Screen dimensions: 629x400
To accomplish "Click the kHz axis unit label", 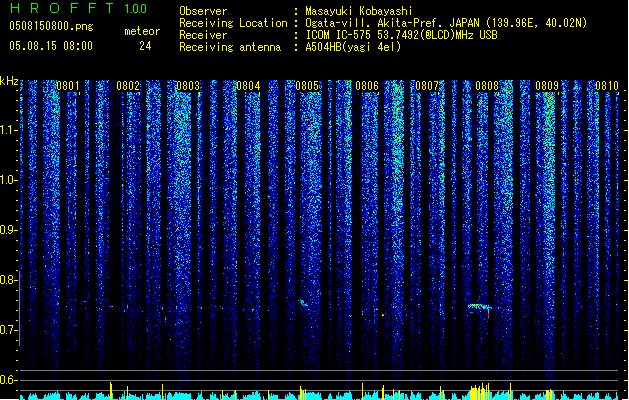I will [x=9, y=81].
